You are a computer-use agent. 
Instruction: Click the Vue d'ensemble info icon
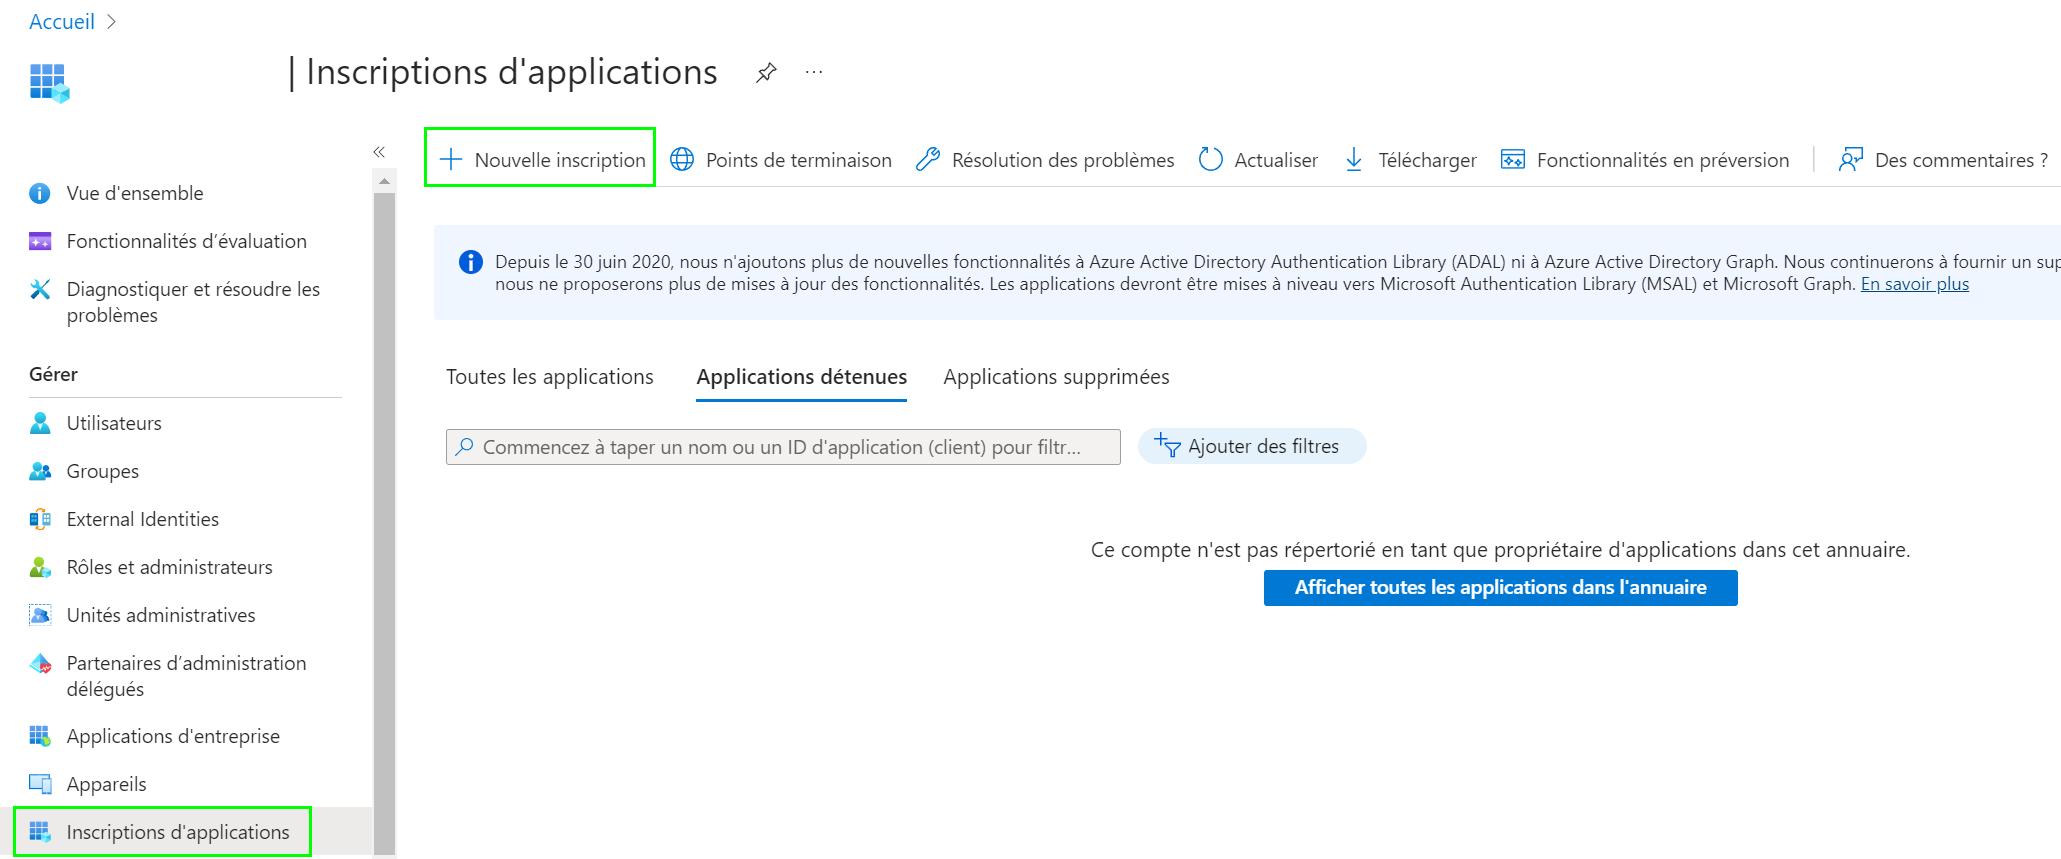click(x=40, y=193)
